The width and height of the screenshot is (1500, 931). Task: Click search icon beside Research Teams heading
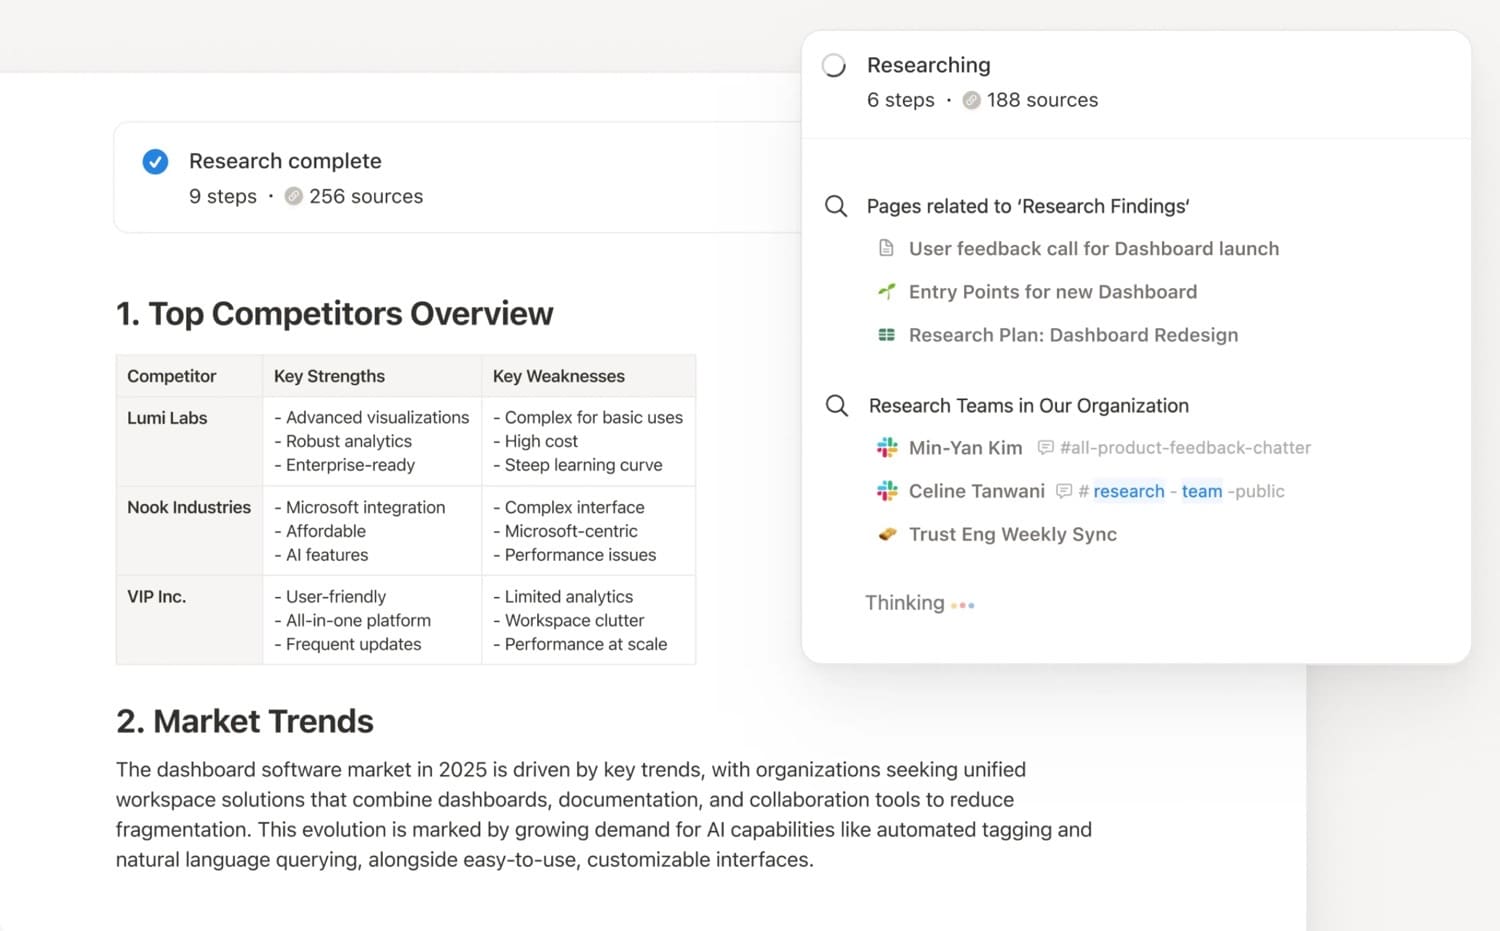pyautogui.click(x=837, y=405)
